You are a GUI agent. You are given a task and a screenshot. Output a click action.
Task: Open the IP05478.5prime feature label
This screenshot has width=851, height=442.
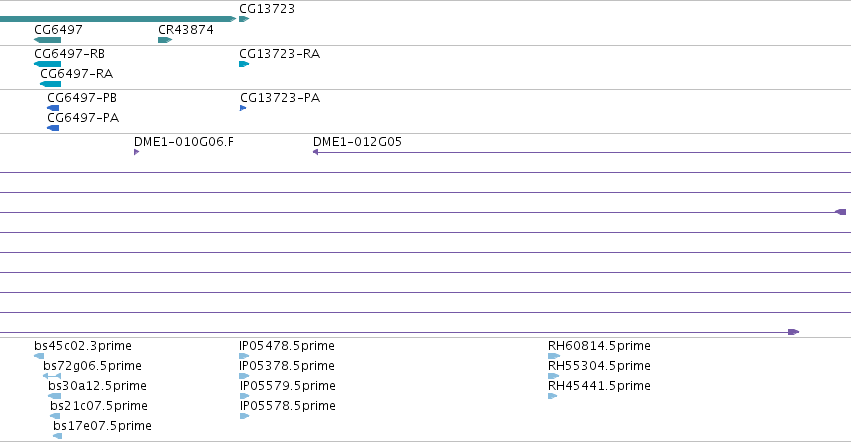click(x=287, y=346)
